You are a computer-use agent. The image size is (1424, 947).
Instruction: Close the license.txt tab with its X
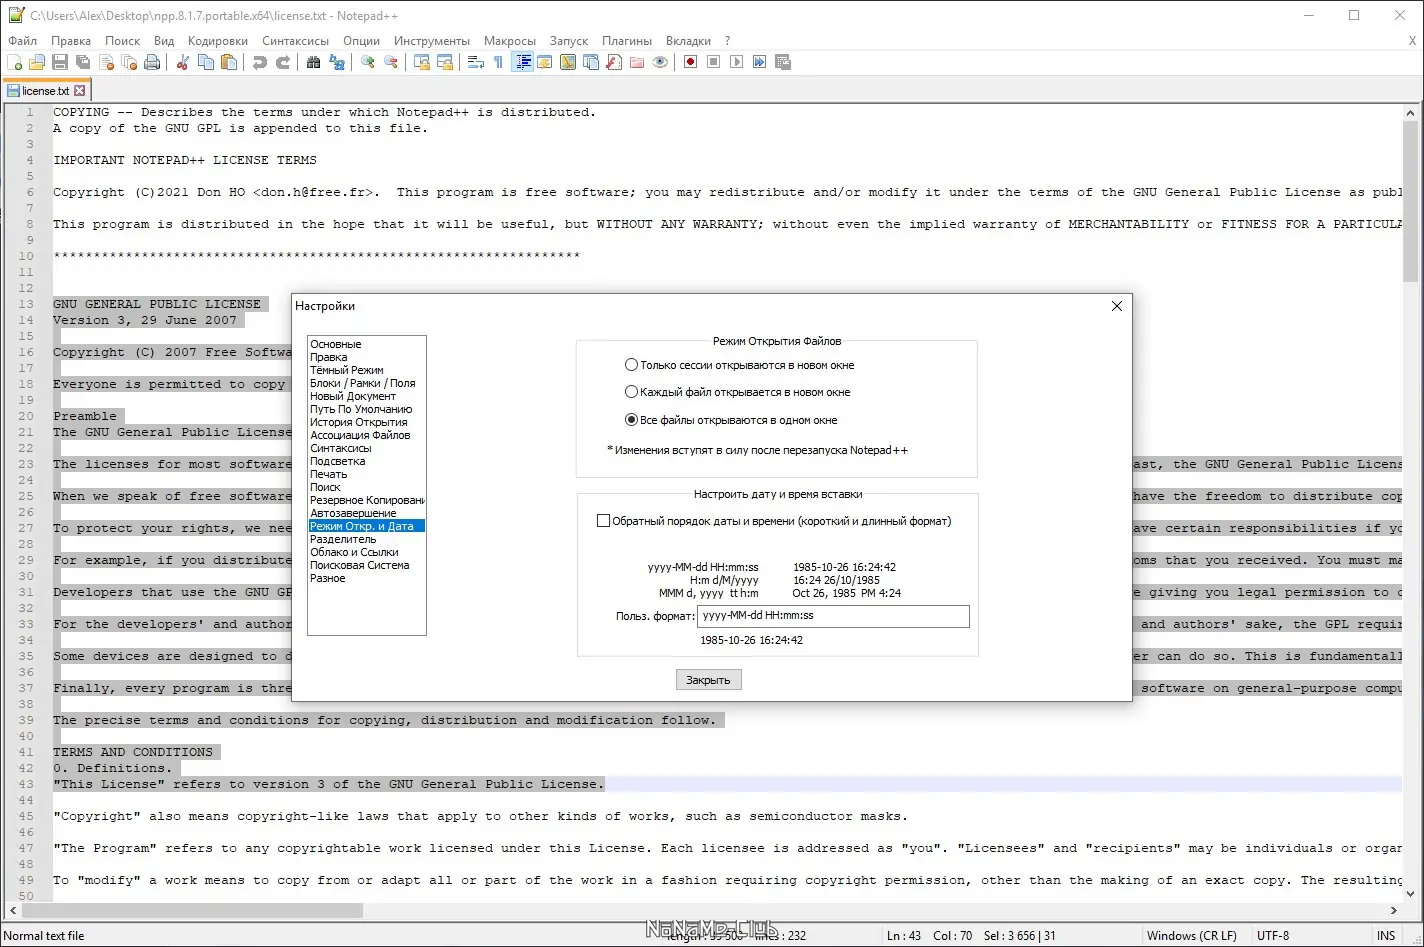pos(80,91)
